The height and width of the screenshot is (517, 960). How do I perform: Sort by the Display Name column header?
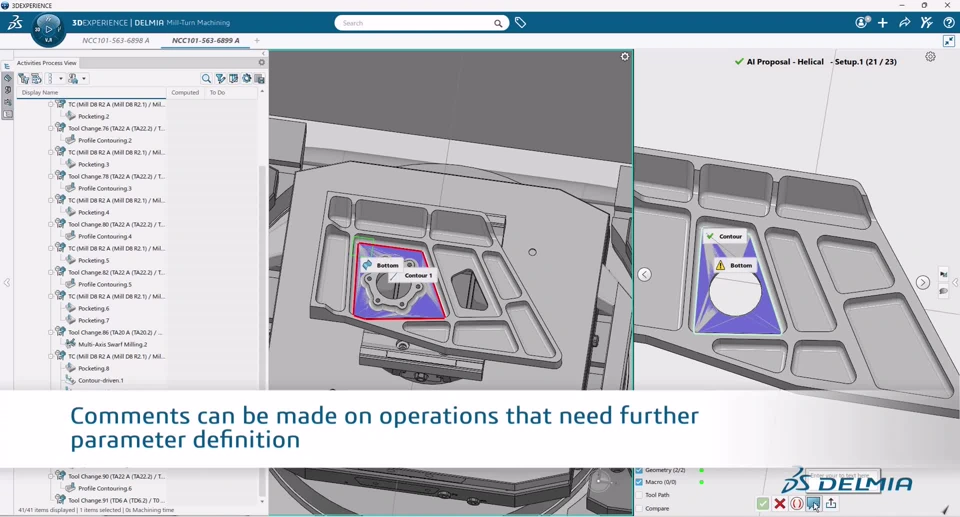[40, 92]
